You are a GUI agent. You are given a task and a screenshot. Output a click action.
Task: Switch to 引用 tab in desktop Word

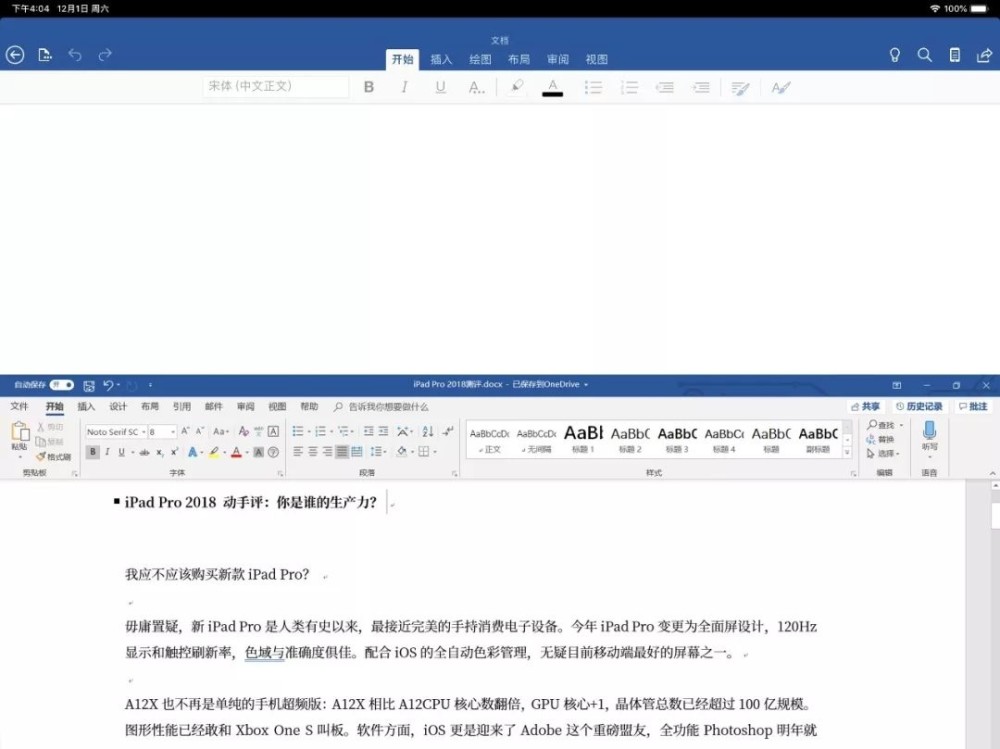182,406
